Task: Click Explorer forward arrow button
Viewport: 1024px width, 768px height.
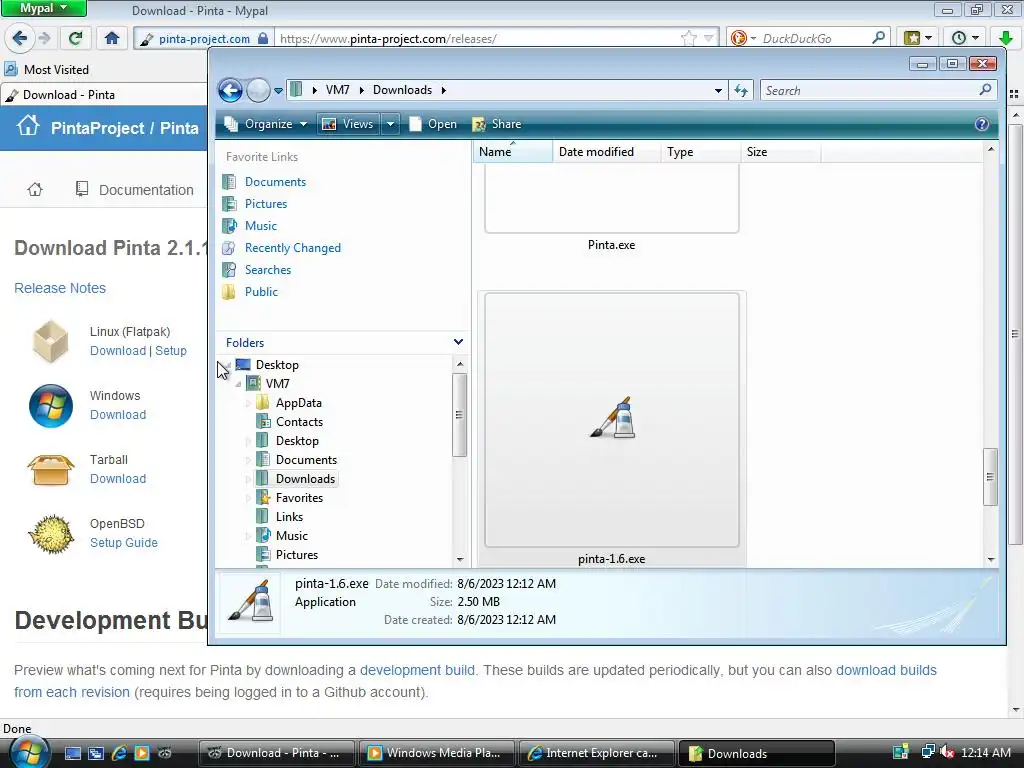Action: pyautogui.click(x=258, y=90)
